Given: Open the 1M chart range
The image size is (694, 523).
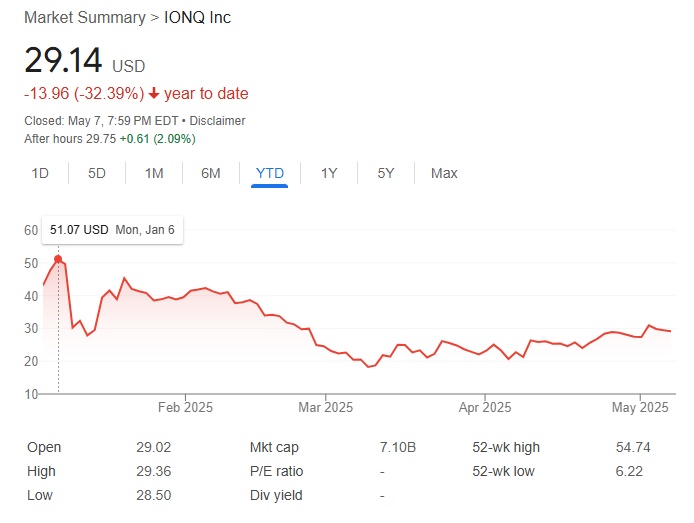Looking at the screenshot, I should pos(154,173).
